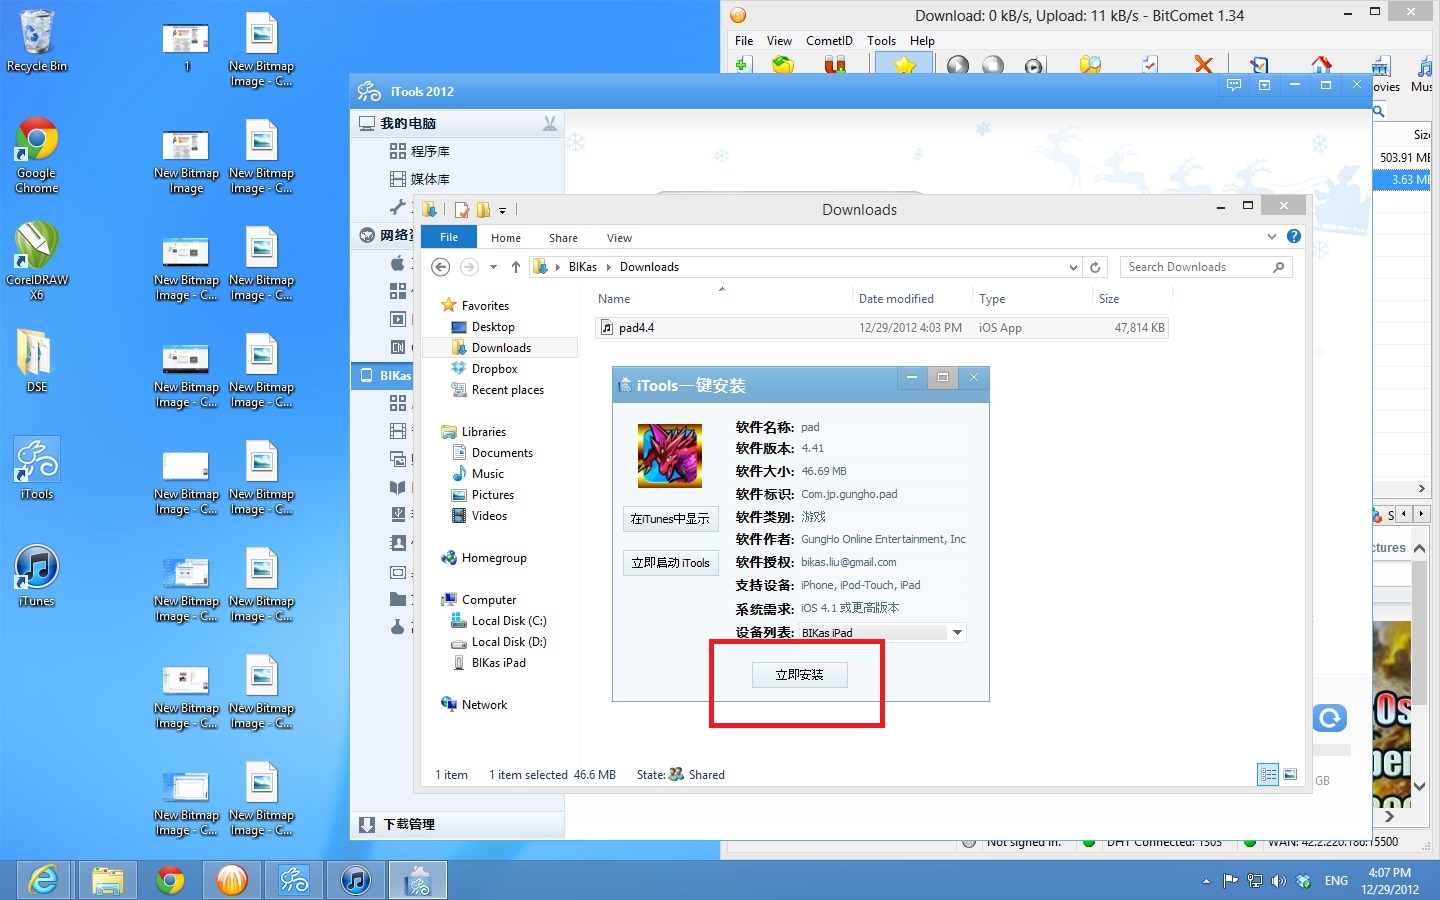Select Recent places in Favorites
Screen dimensions: 1440x900
(507, 390)
